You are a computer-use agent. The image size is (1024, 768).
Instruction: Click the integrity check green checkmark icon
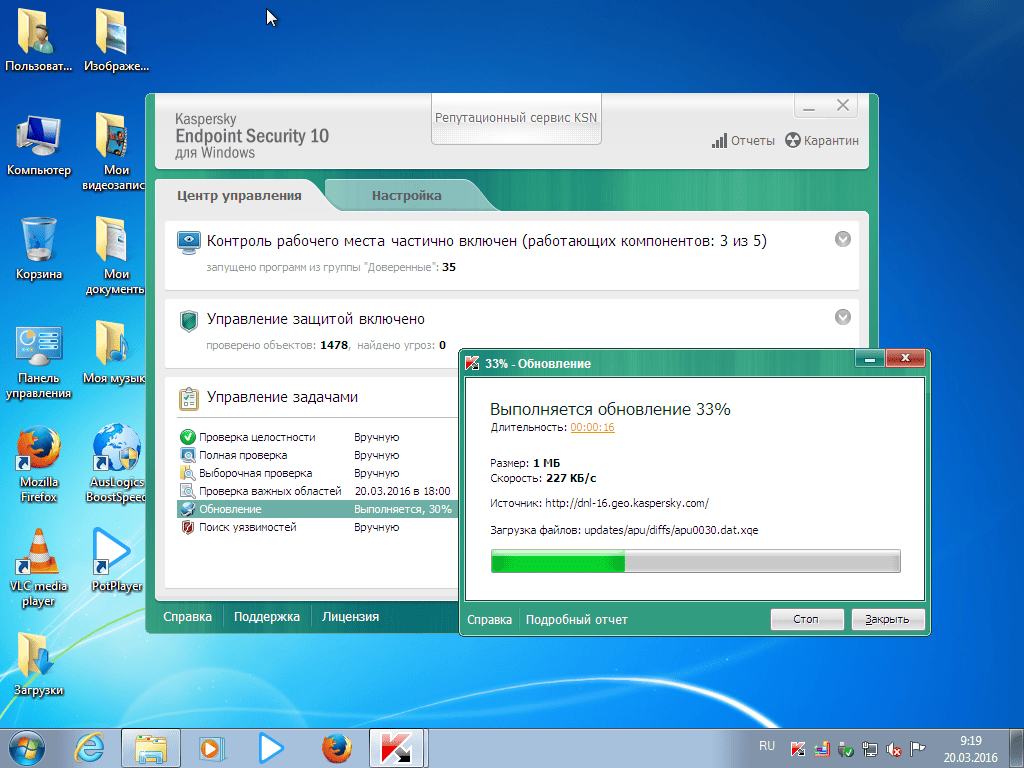(x=187, y=437)
